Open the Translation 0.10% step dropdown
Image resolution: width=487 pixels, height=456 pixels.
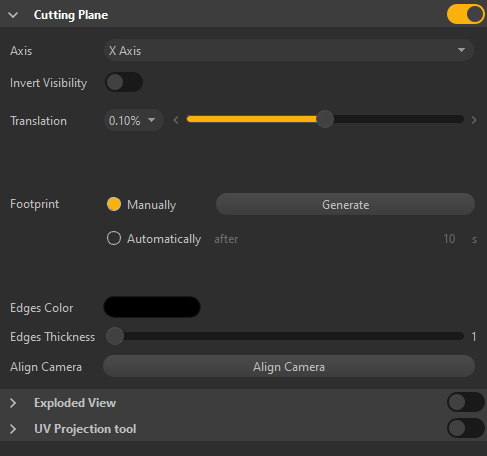coord(134,120)
